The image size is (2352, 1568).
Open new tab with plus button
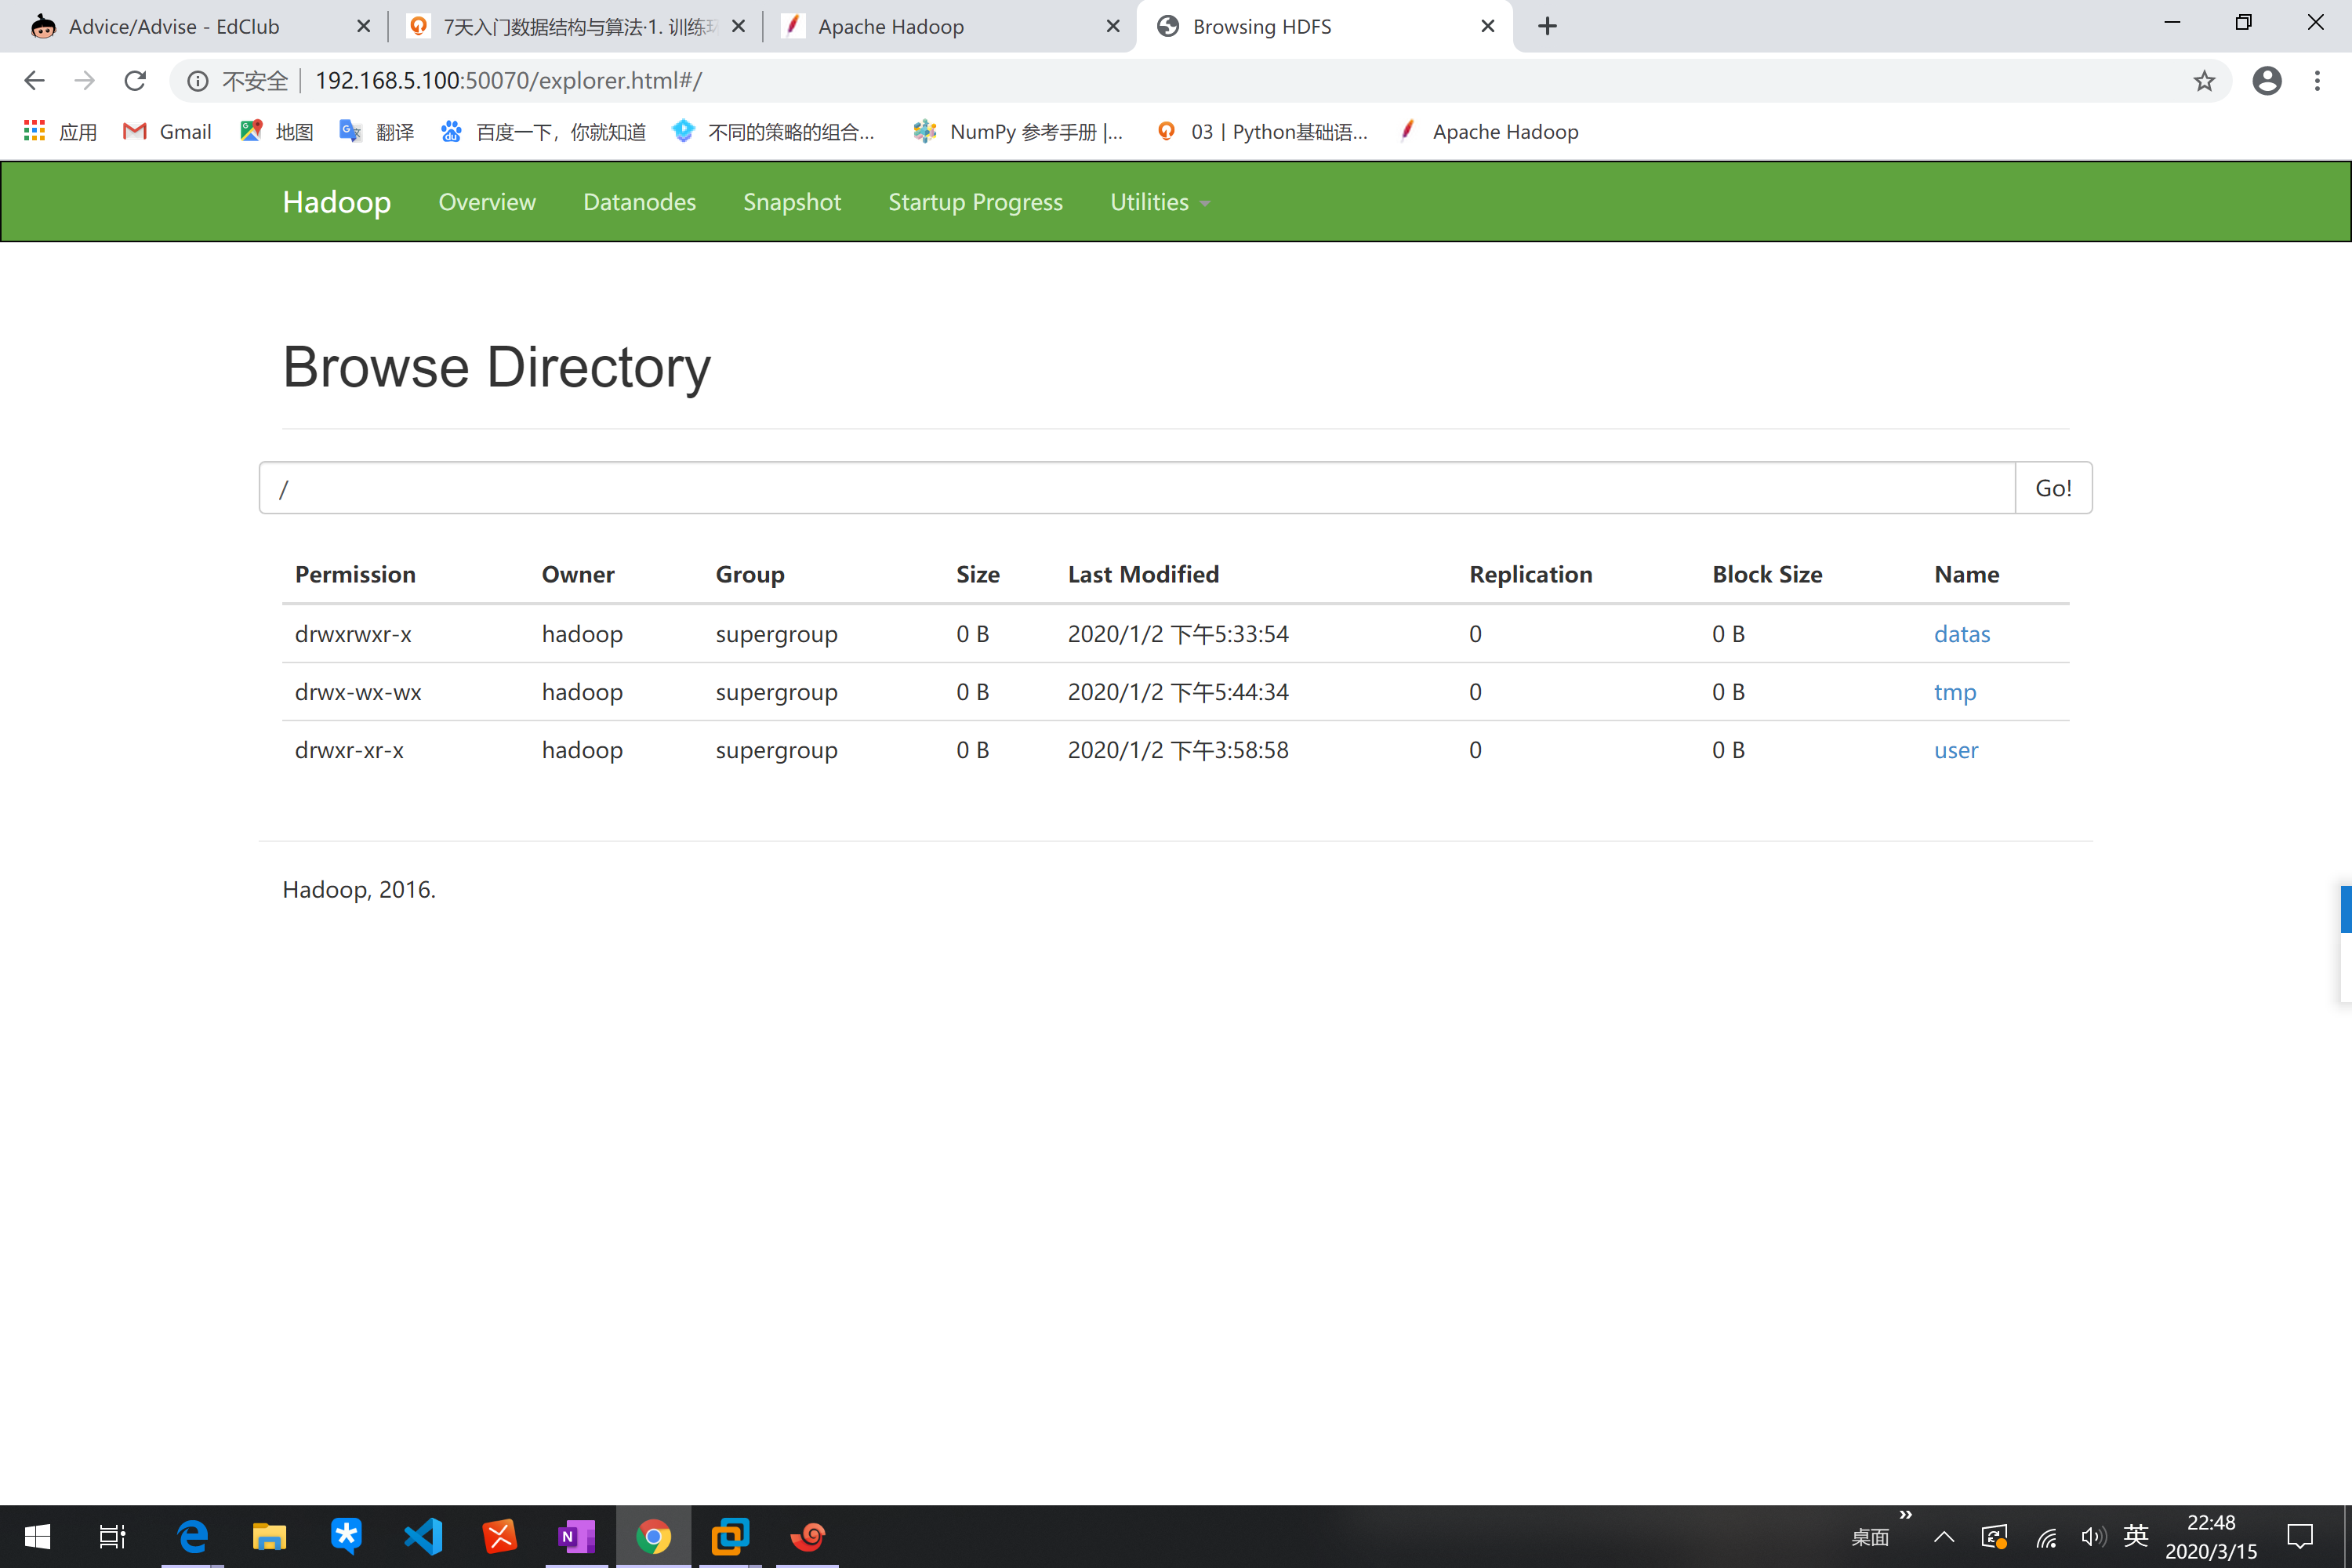[1547, 26]
